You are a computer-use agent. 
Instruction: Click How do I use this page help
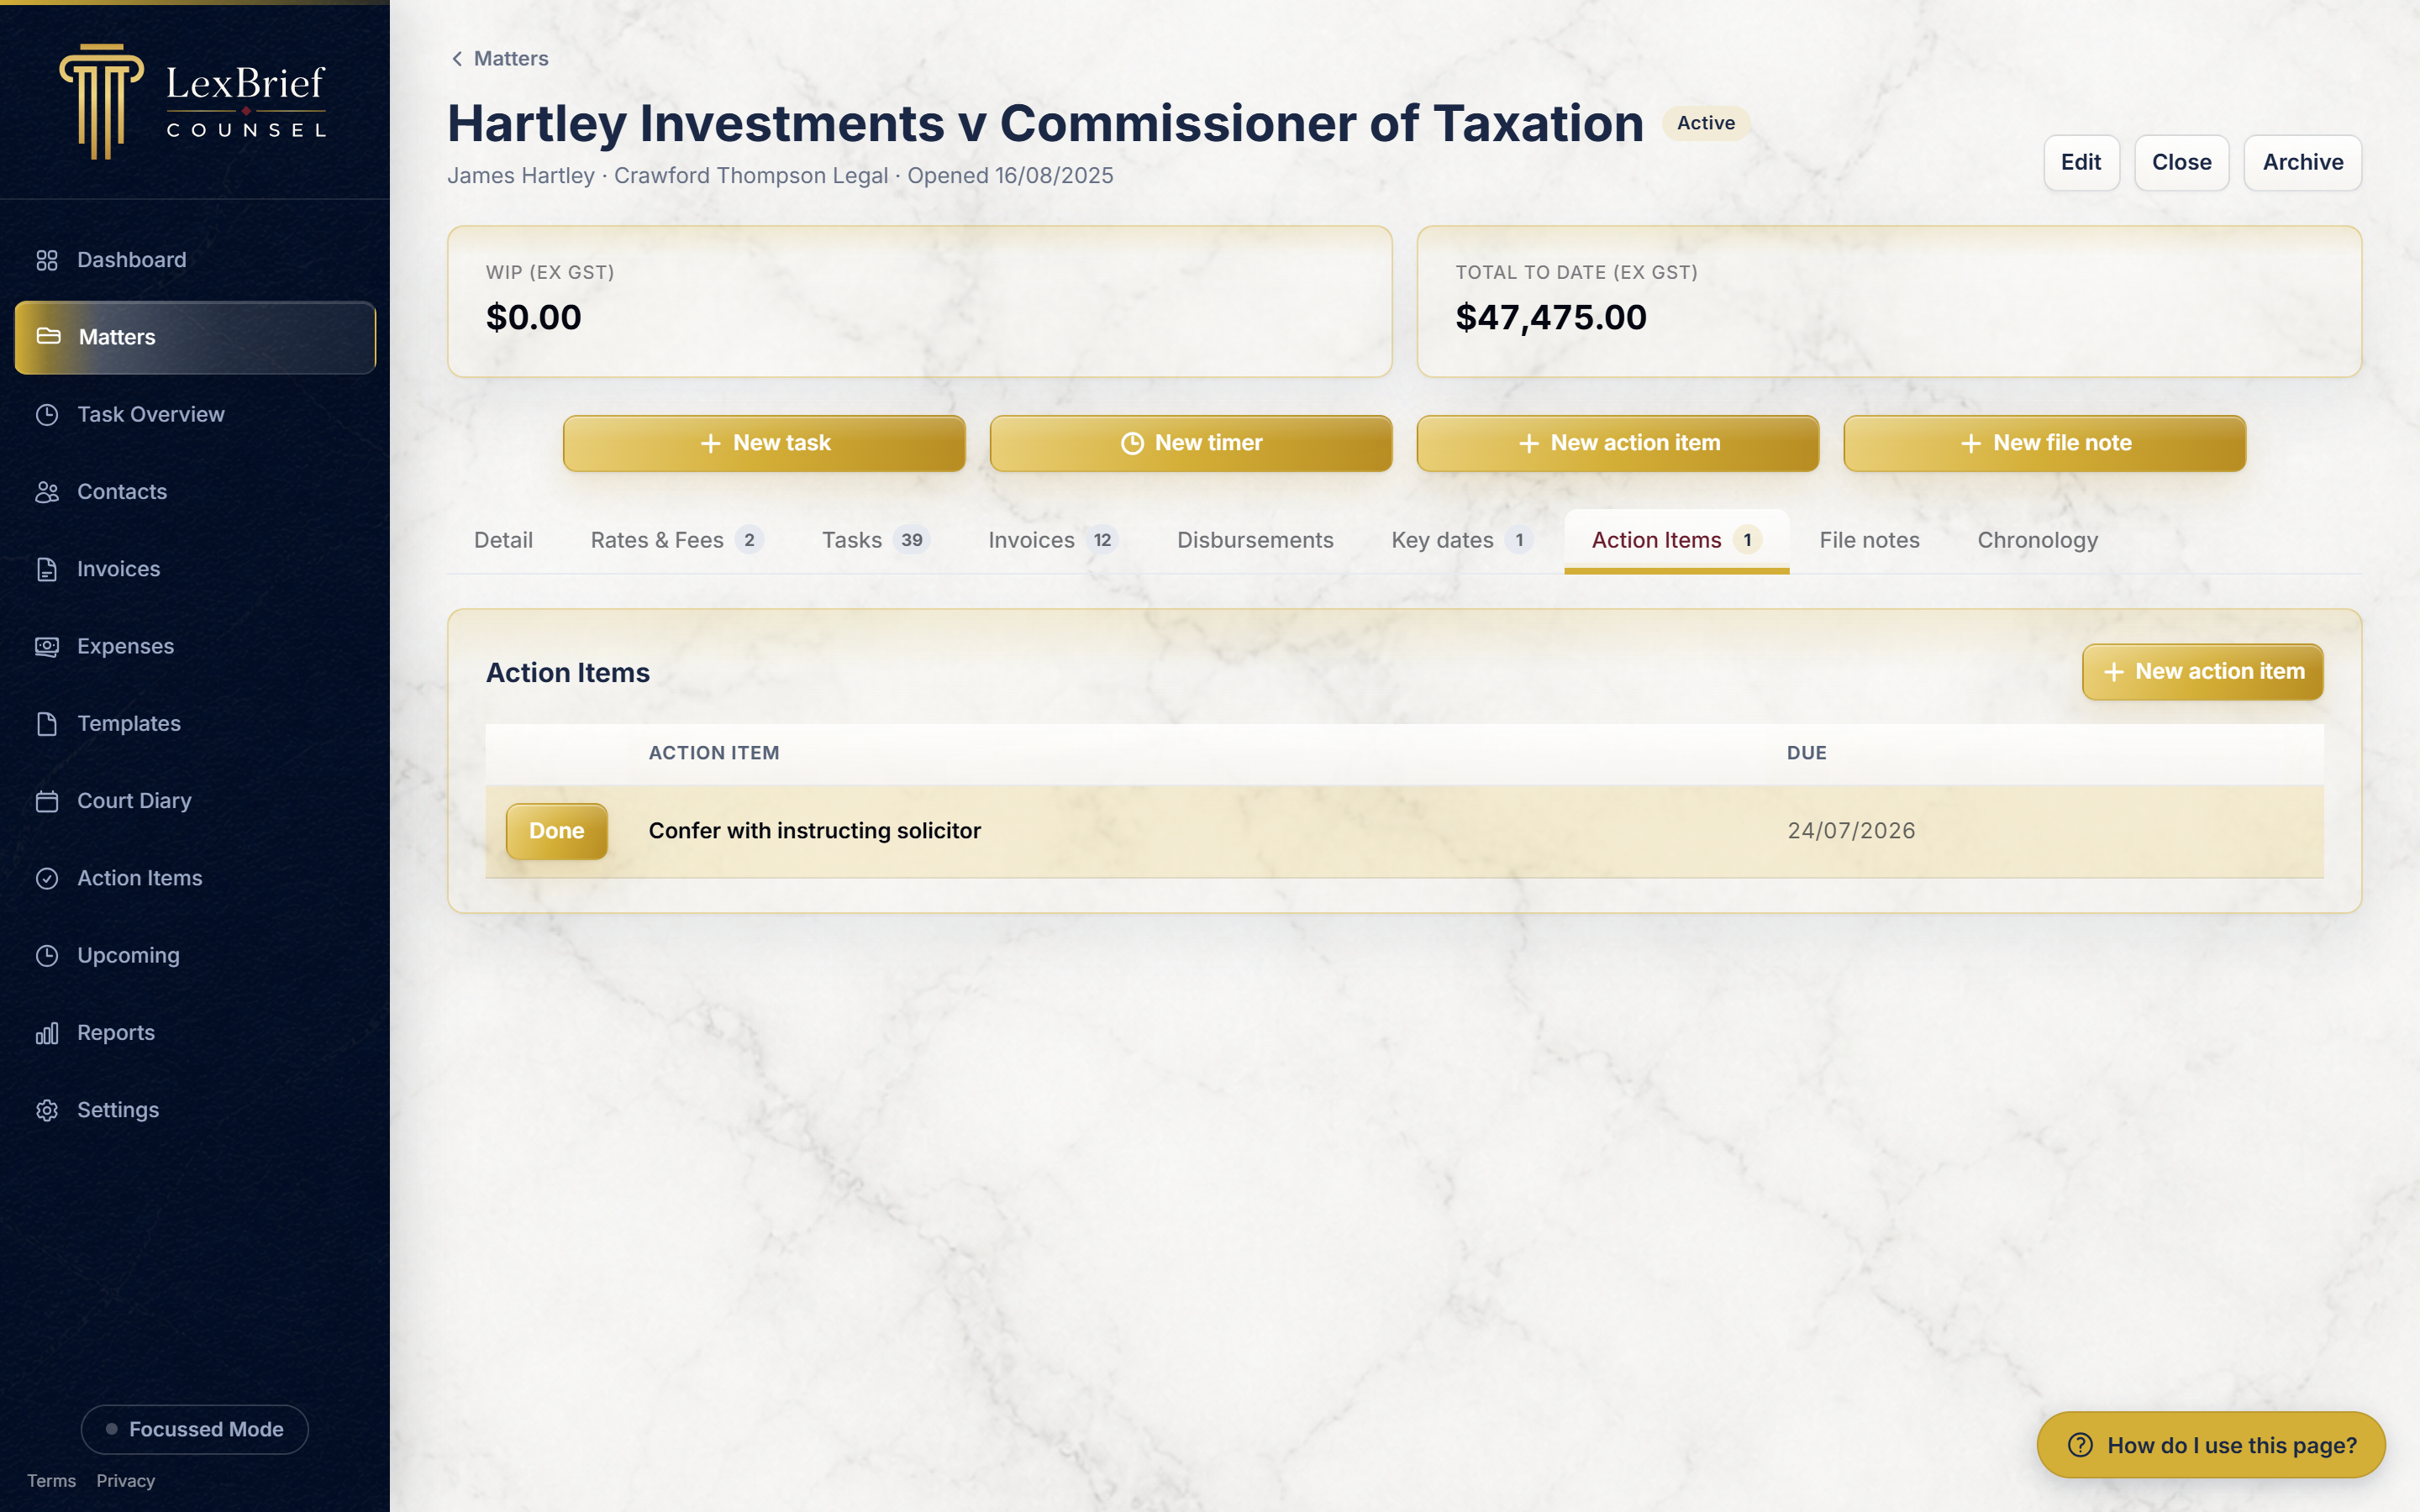2211,1445
